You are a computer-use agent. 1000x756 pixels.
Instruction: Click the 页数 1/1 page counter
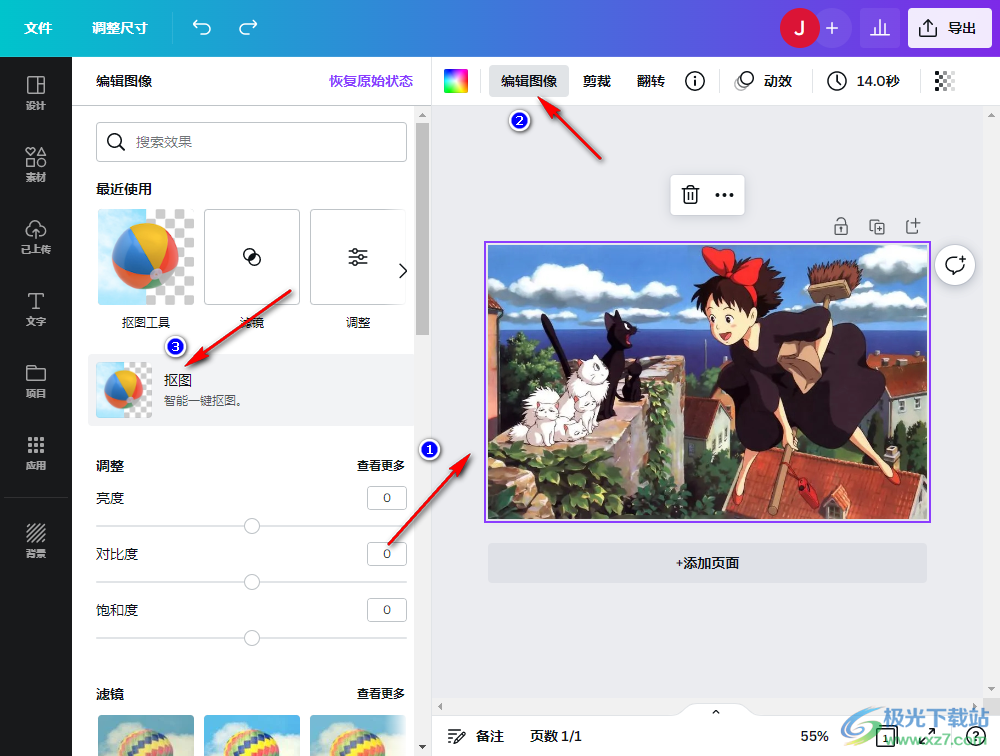click(x=555, y=736)
